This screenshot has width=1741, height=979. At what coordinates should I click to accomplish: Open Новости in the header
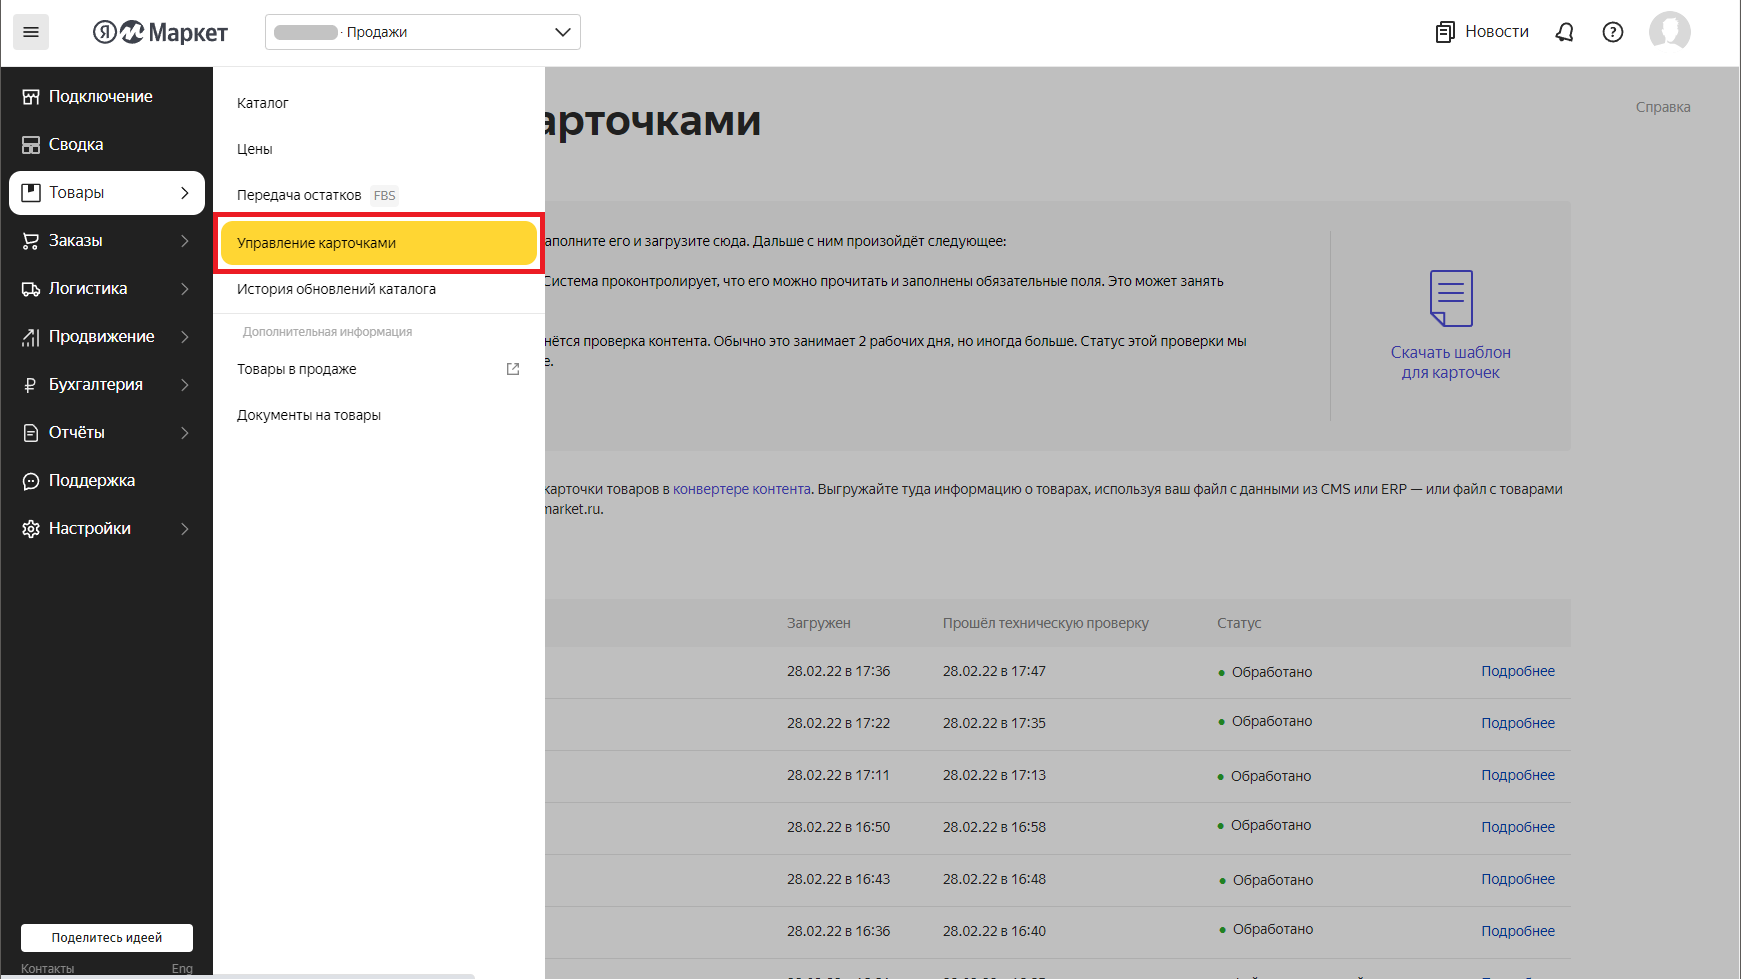click(x=1482, y=32)
